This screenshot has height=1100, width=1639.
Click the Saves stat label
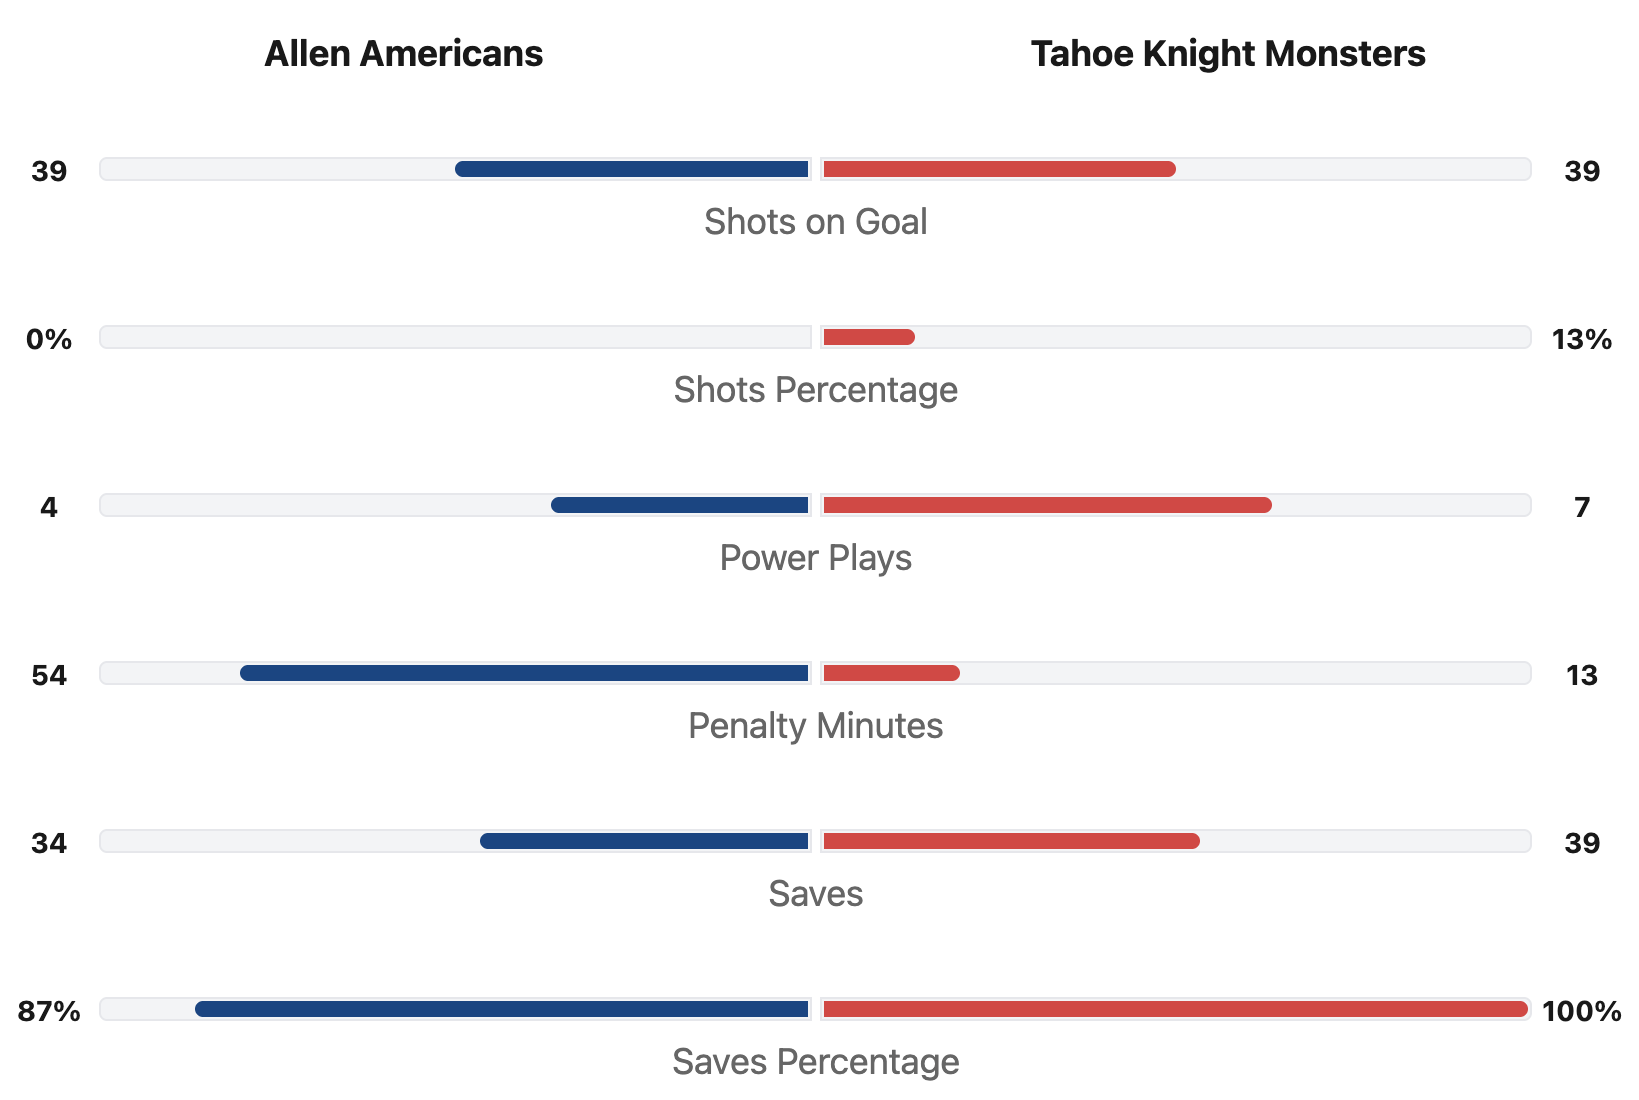[x=815, y=894]
